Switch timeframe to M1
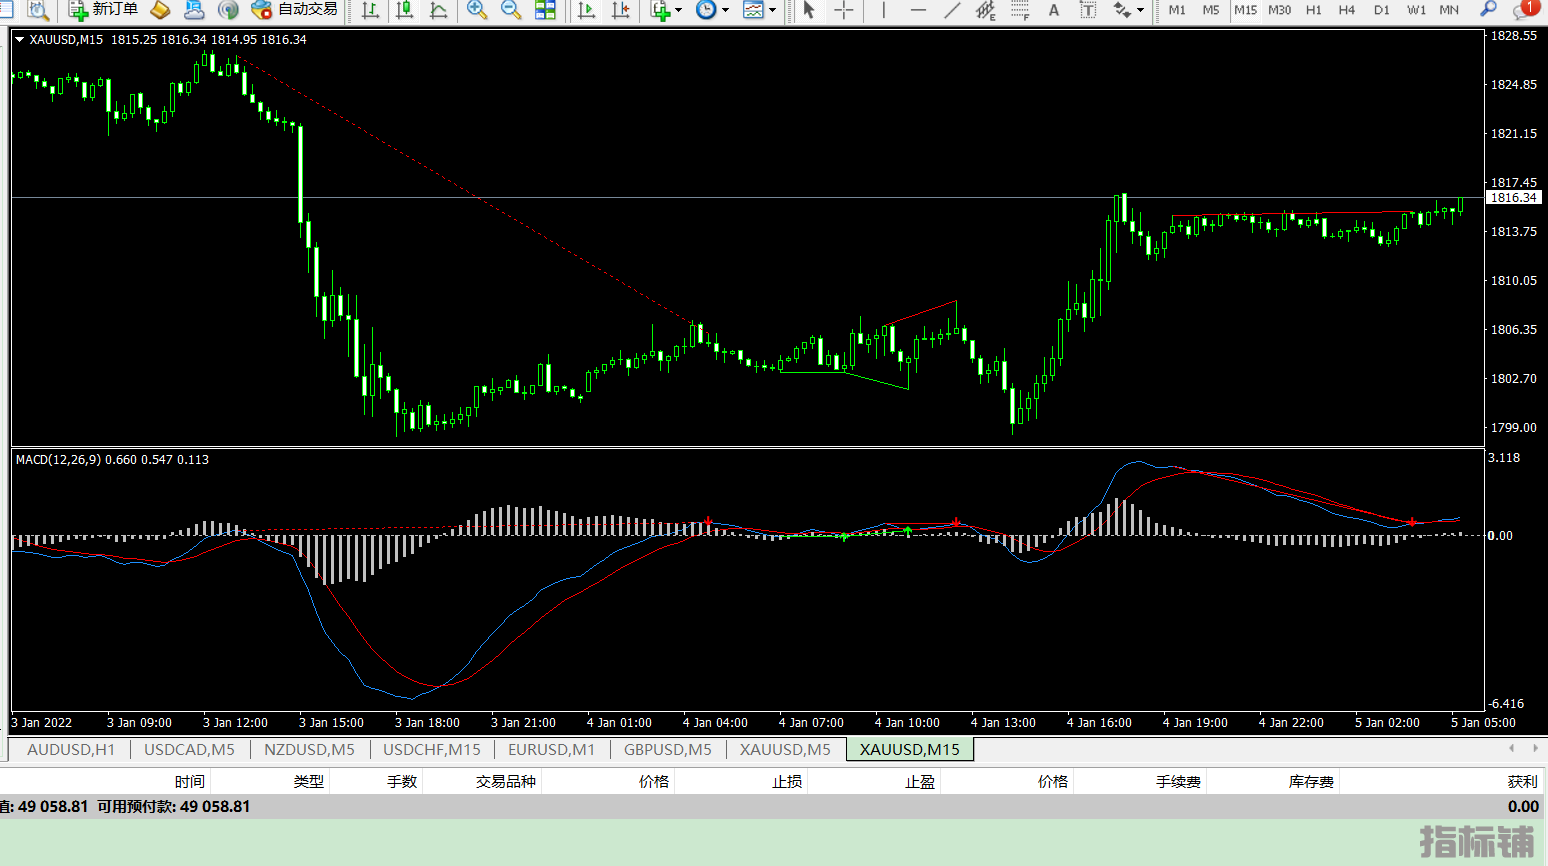The width and height of the screenshot is (1548, 866). pos(1177,10)
